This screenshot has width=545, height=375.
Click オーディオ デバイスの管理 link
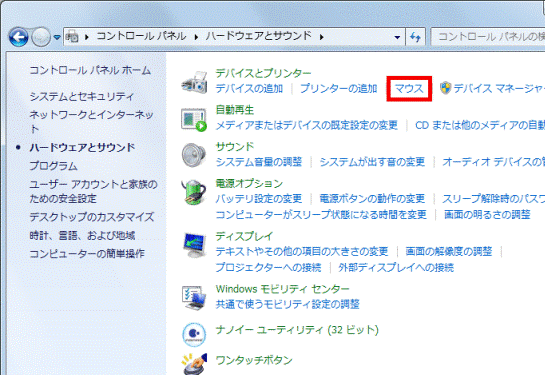point(494,162)
